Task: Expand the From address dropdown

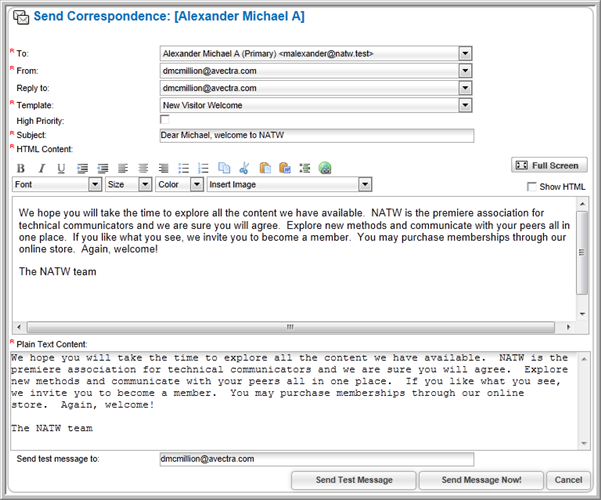Action: [465, 71]
